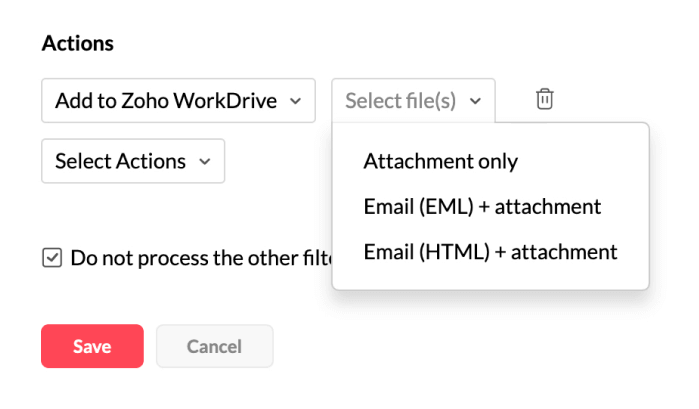Select Email (EML) + attachment

482,206
